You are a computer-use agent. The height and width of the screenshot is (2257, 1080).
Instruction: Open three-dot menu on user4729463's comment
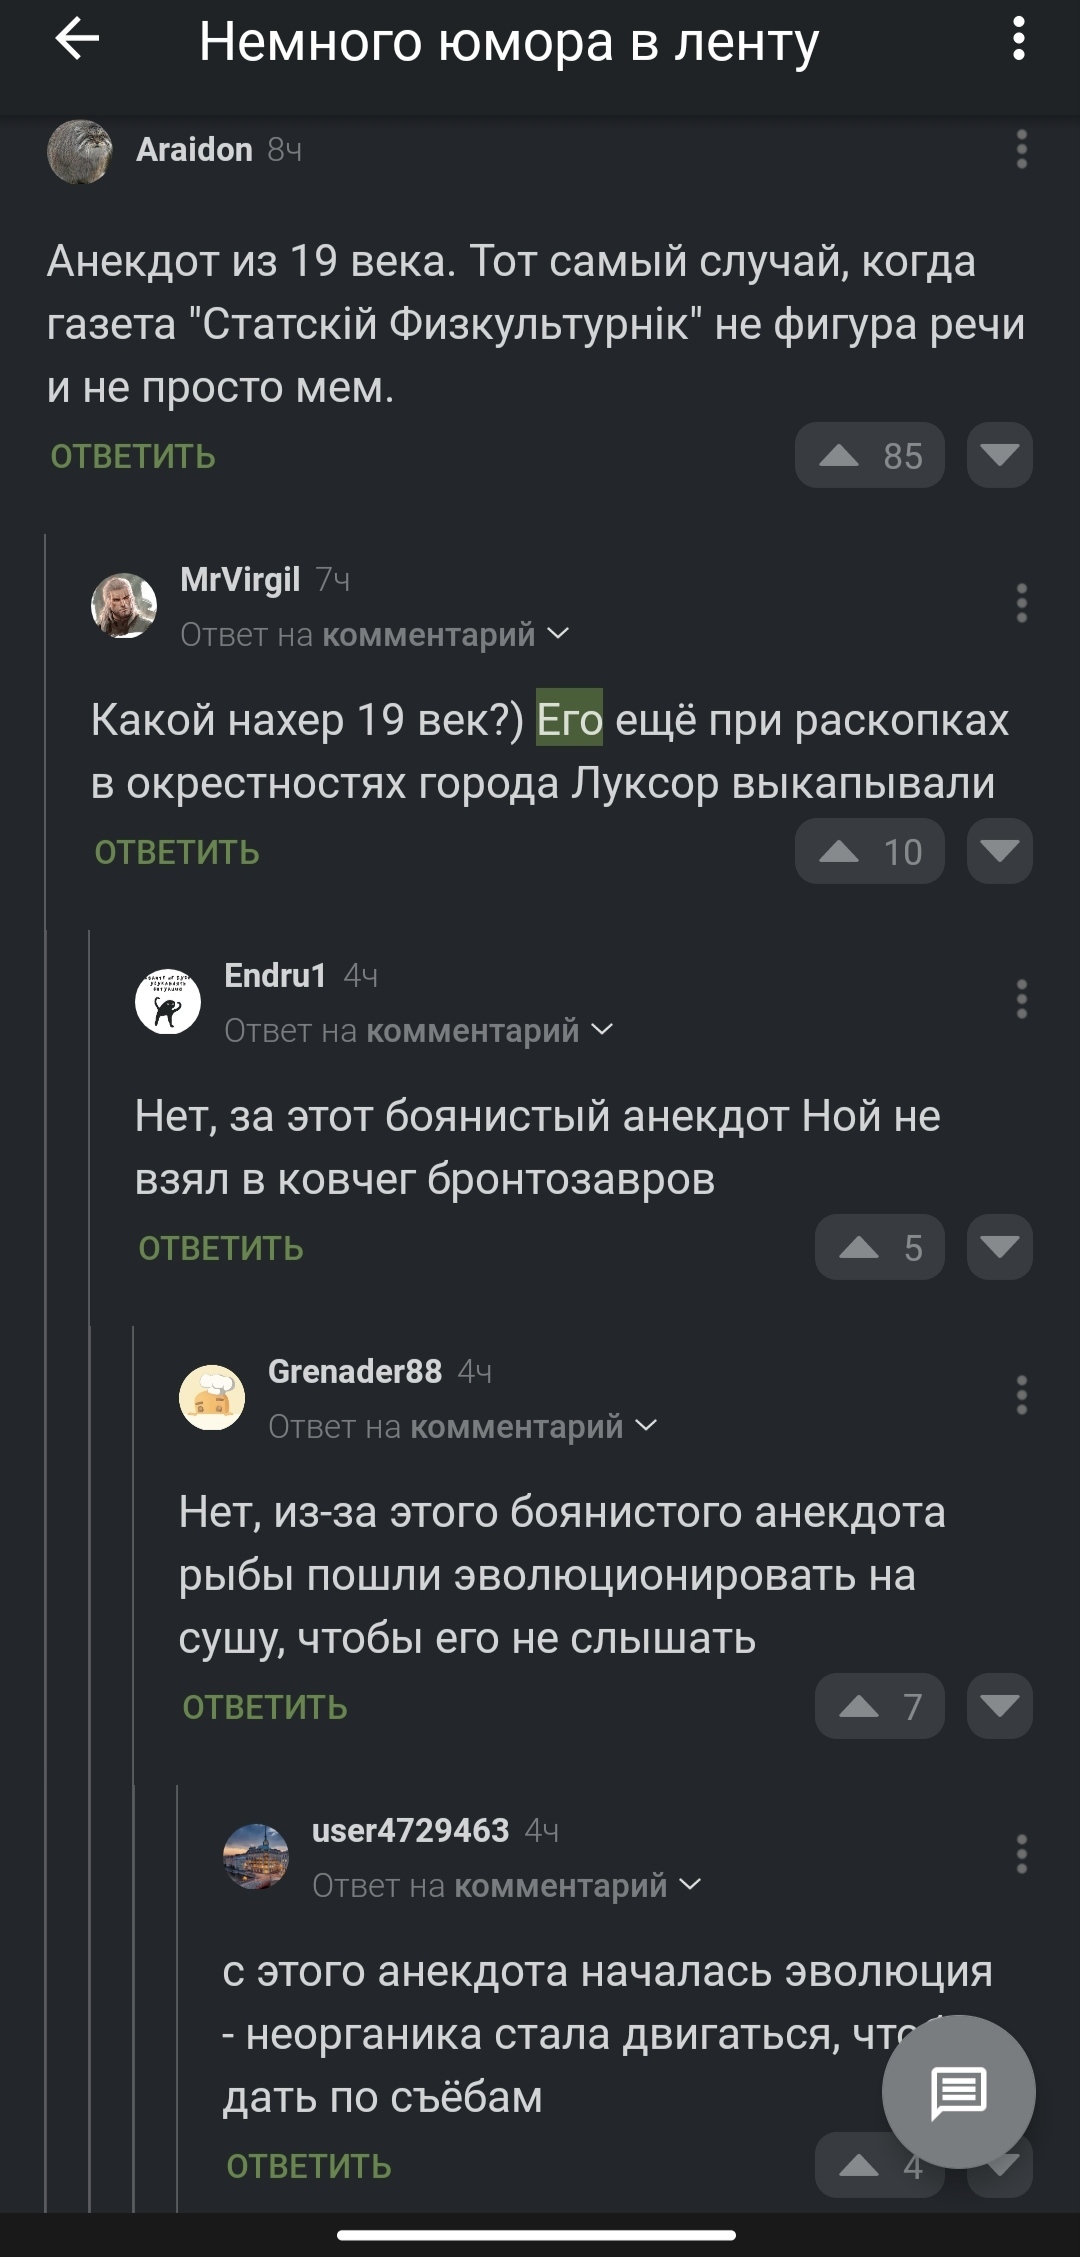[1021, 1855]
